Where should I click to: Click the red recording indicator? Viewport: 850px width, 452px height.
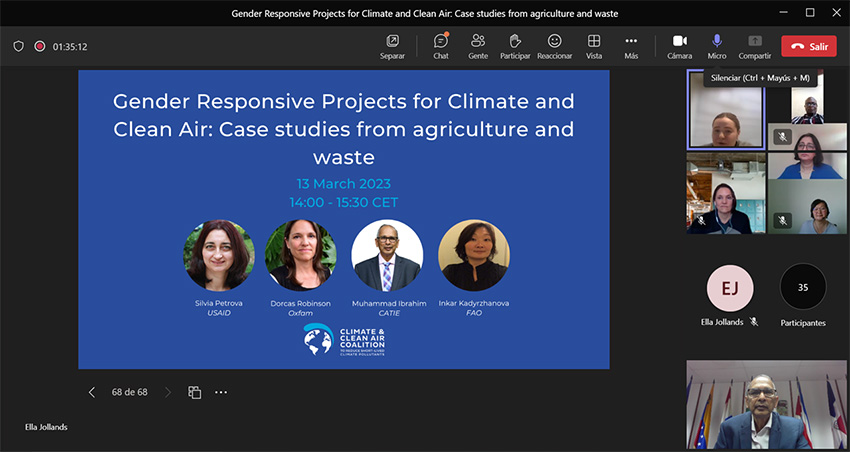point(40,47)
